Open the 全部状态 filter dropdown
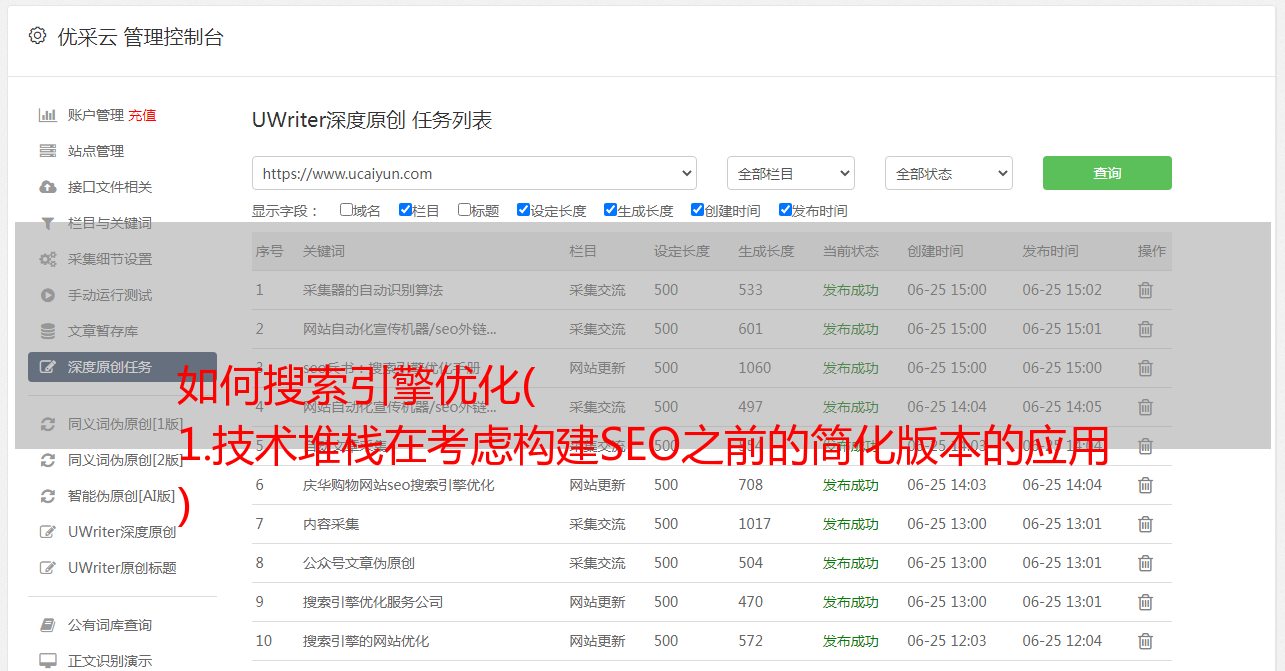This screenshot has width=1285, height=671. [x=948, y=173]
